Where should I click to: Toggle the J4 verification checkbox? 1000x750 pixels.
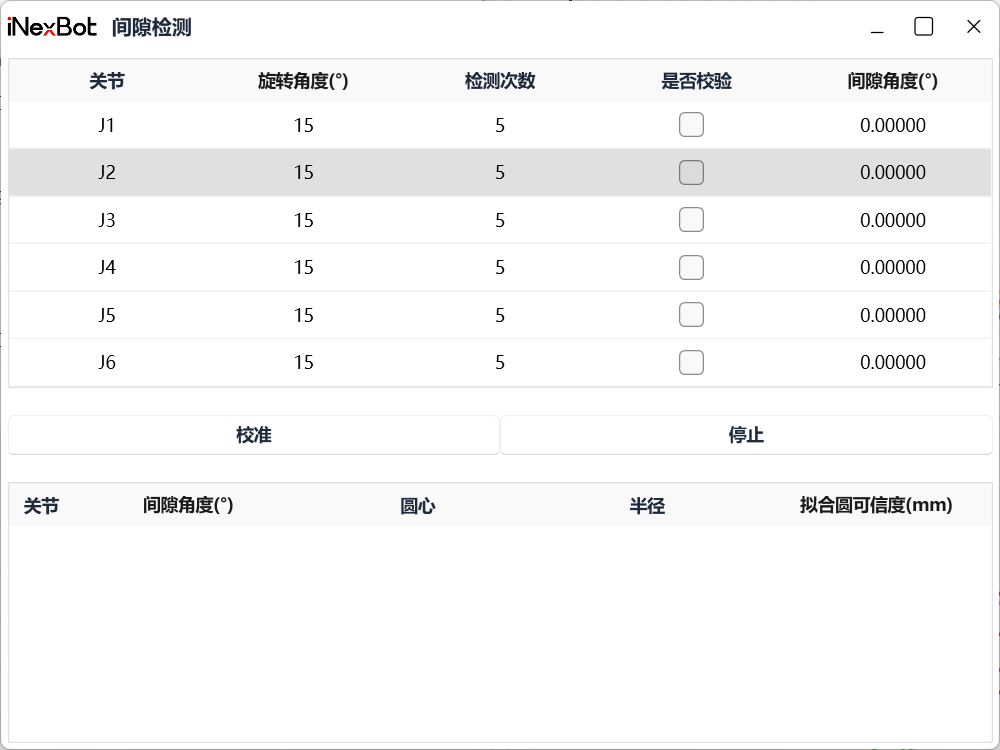(691, 267)
